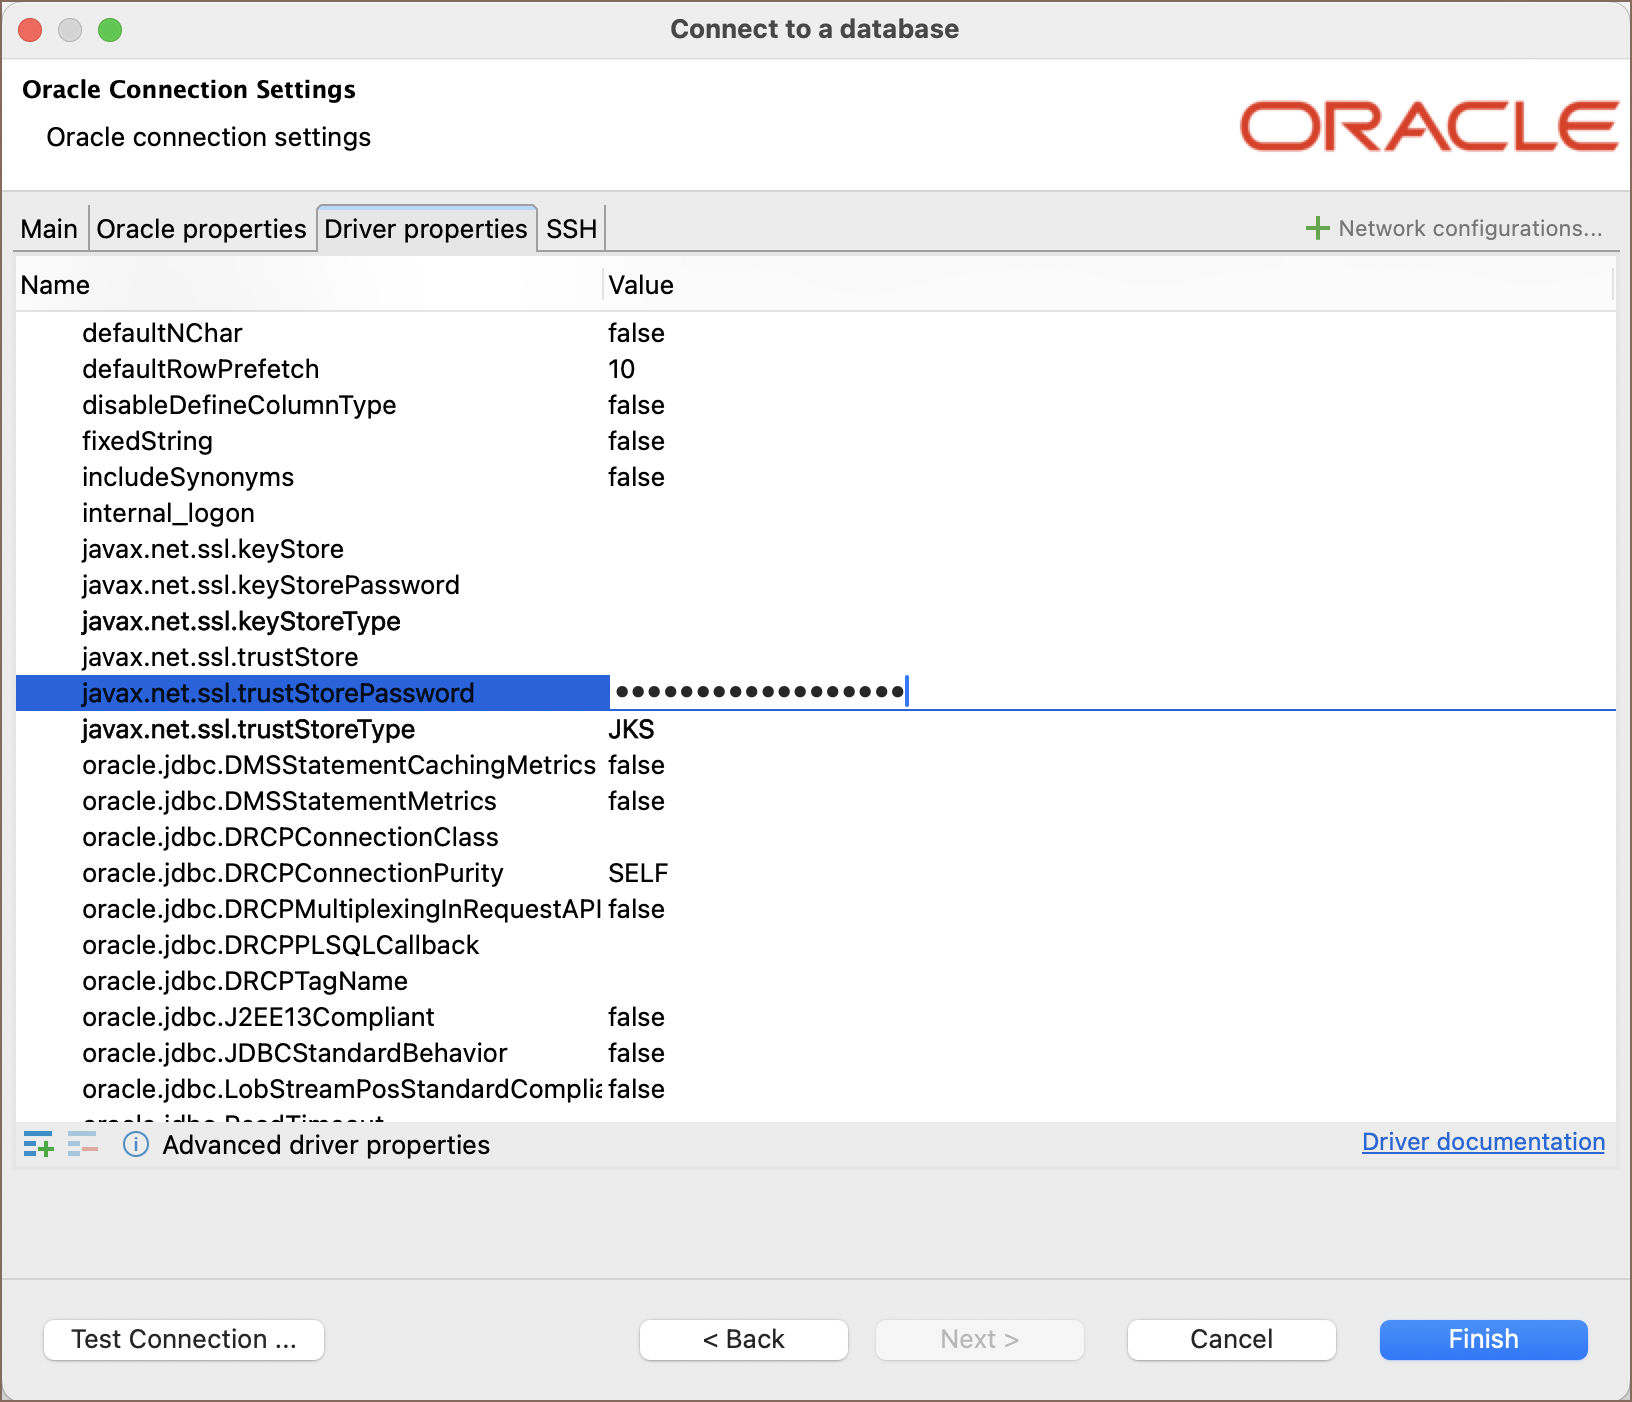Cancel the database connection dialog
This screenshot has width=1632, height=1402.
pyautogui.click(x=1230, y=1339)
